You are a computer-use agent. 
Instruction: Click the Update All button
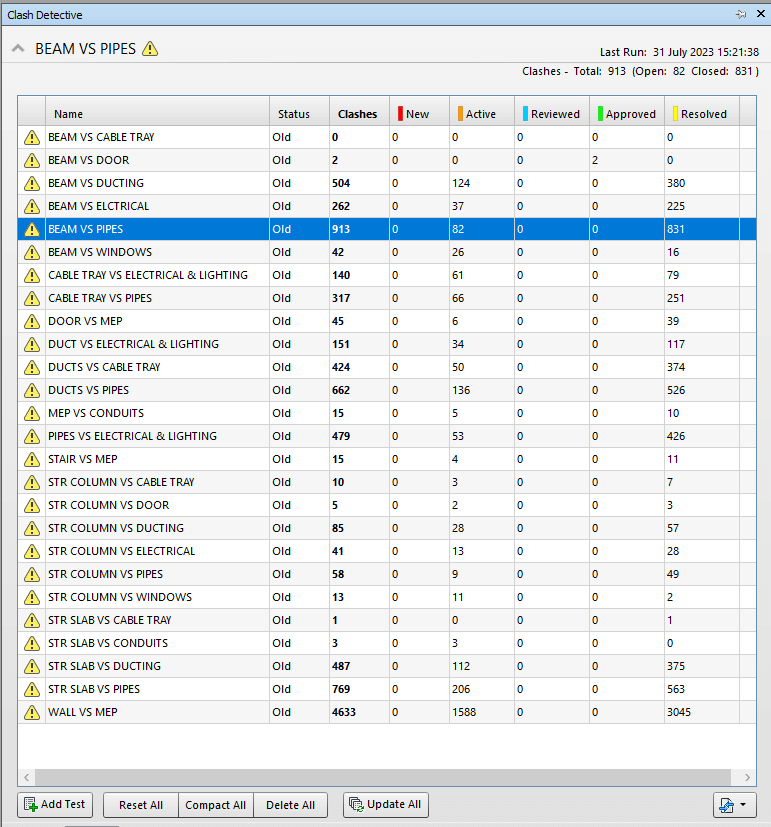[386, 805]
